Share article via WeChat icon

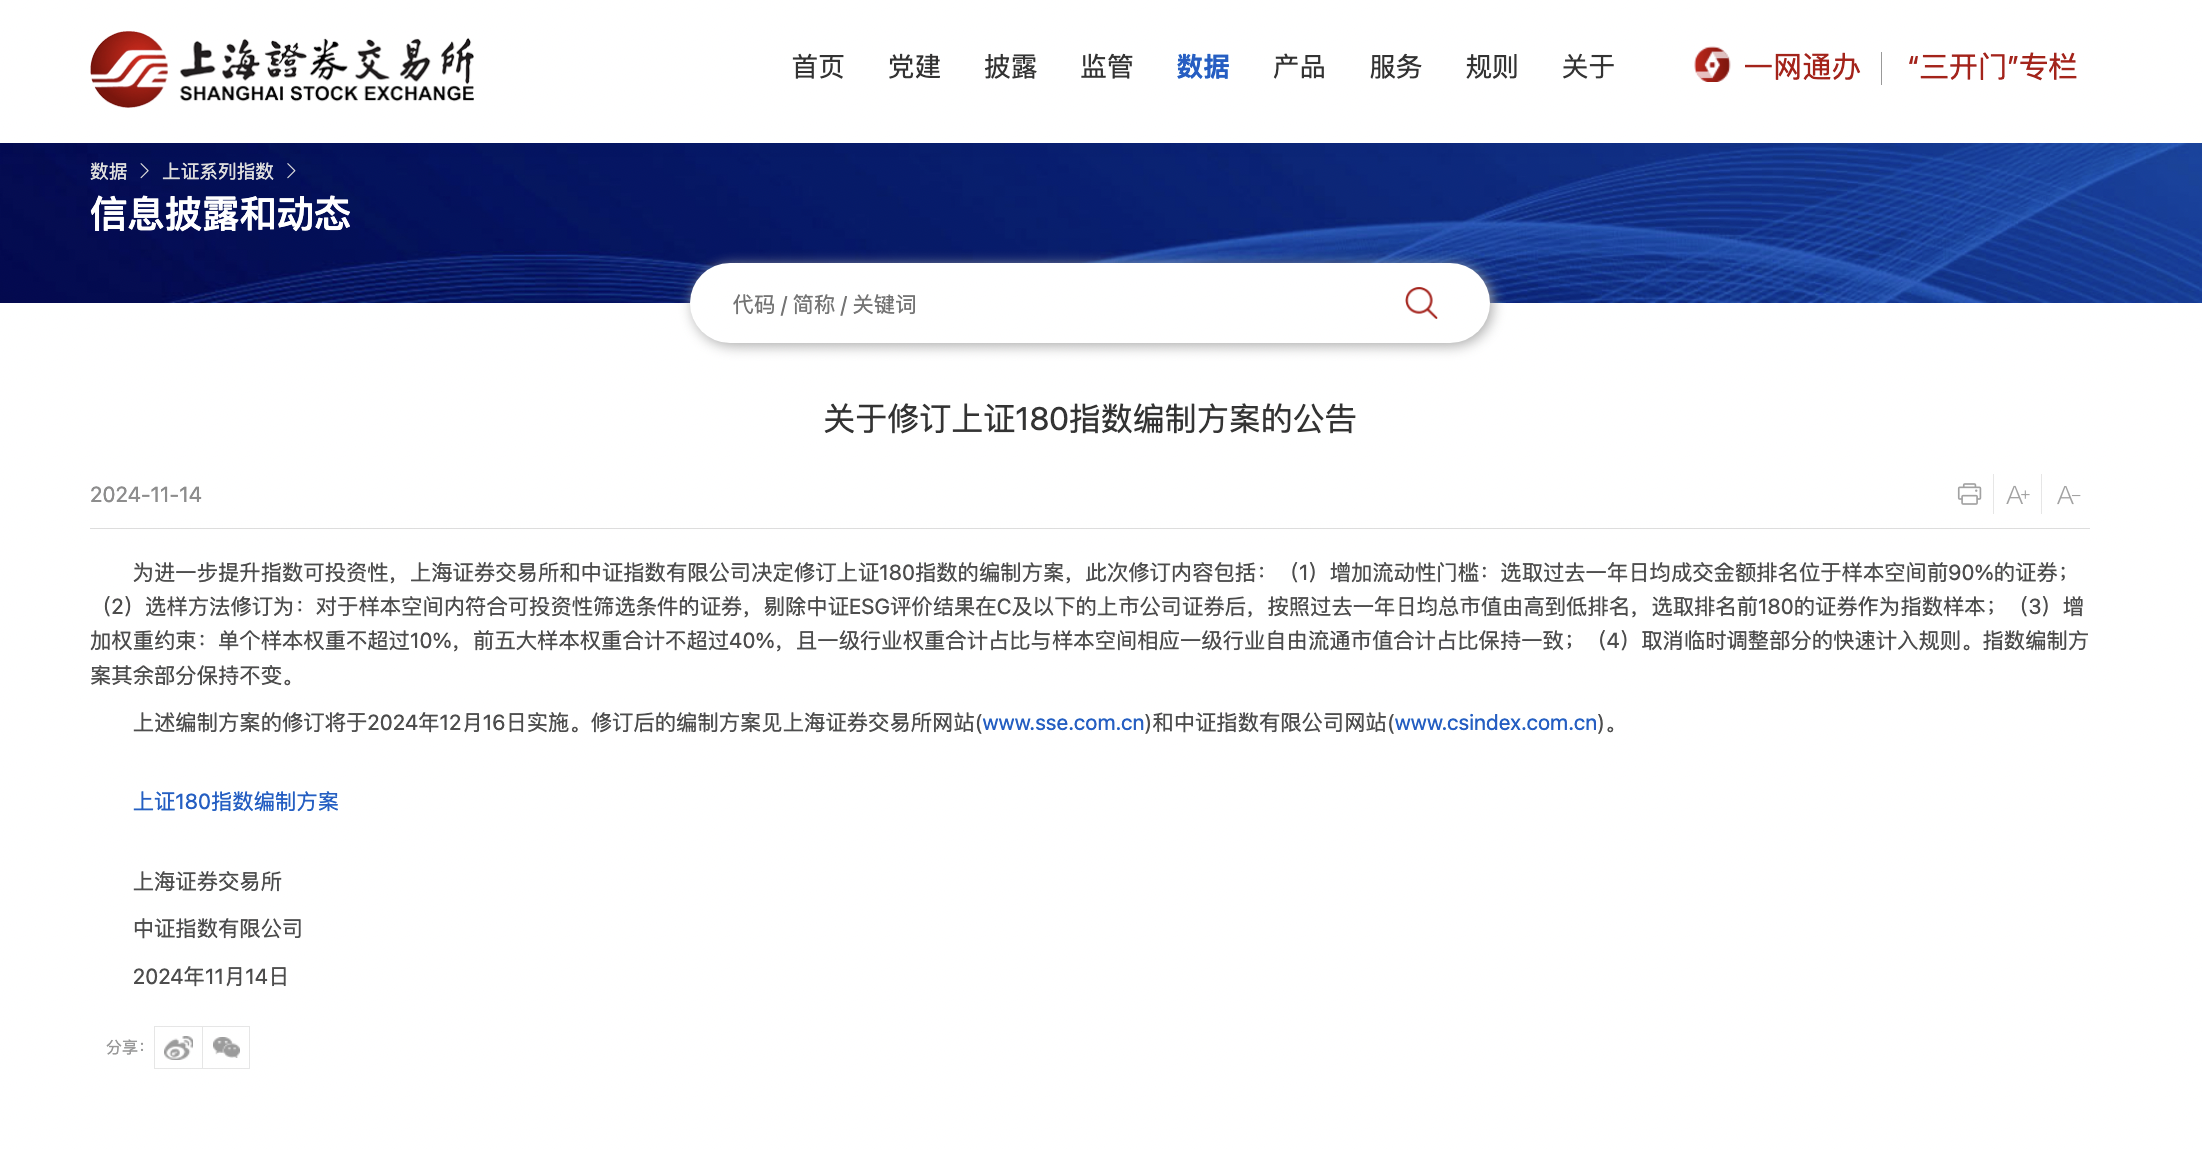(226, 1048)
